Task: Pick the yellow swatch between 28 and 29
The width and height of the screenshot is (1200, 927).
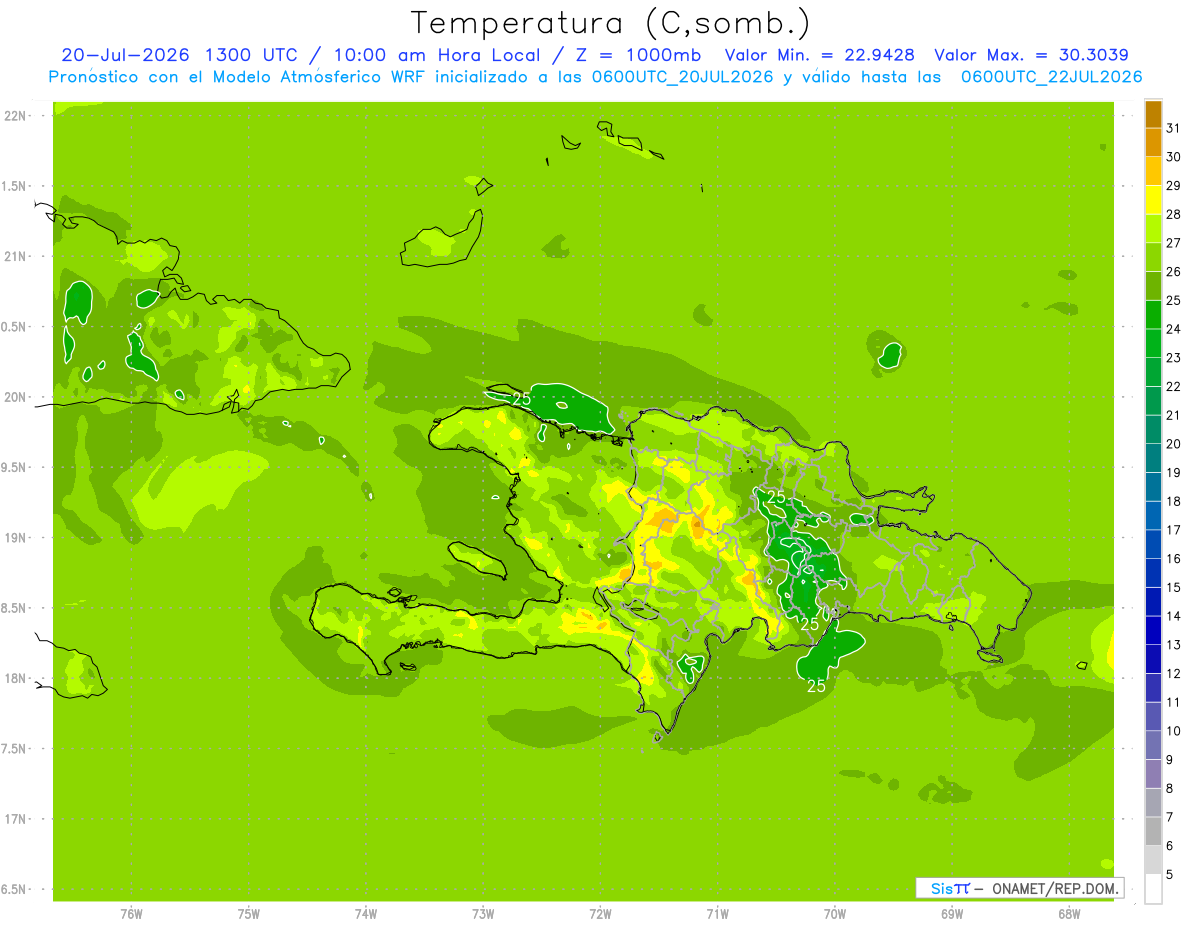Action: 1153,200
